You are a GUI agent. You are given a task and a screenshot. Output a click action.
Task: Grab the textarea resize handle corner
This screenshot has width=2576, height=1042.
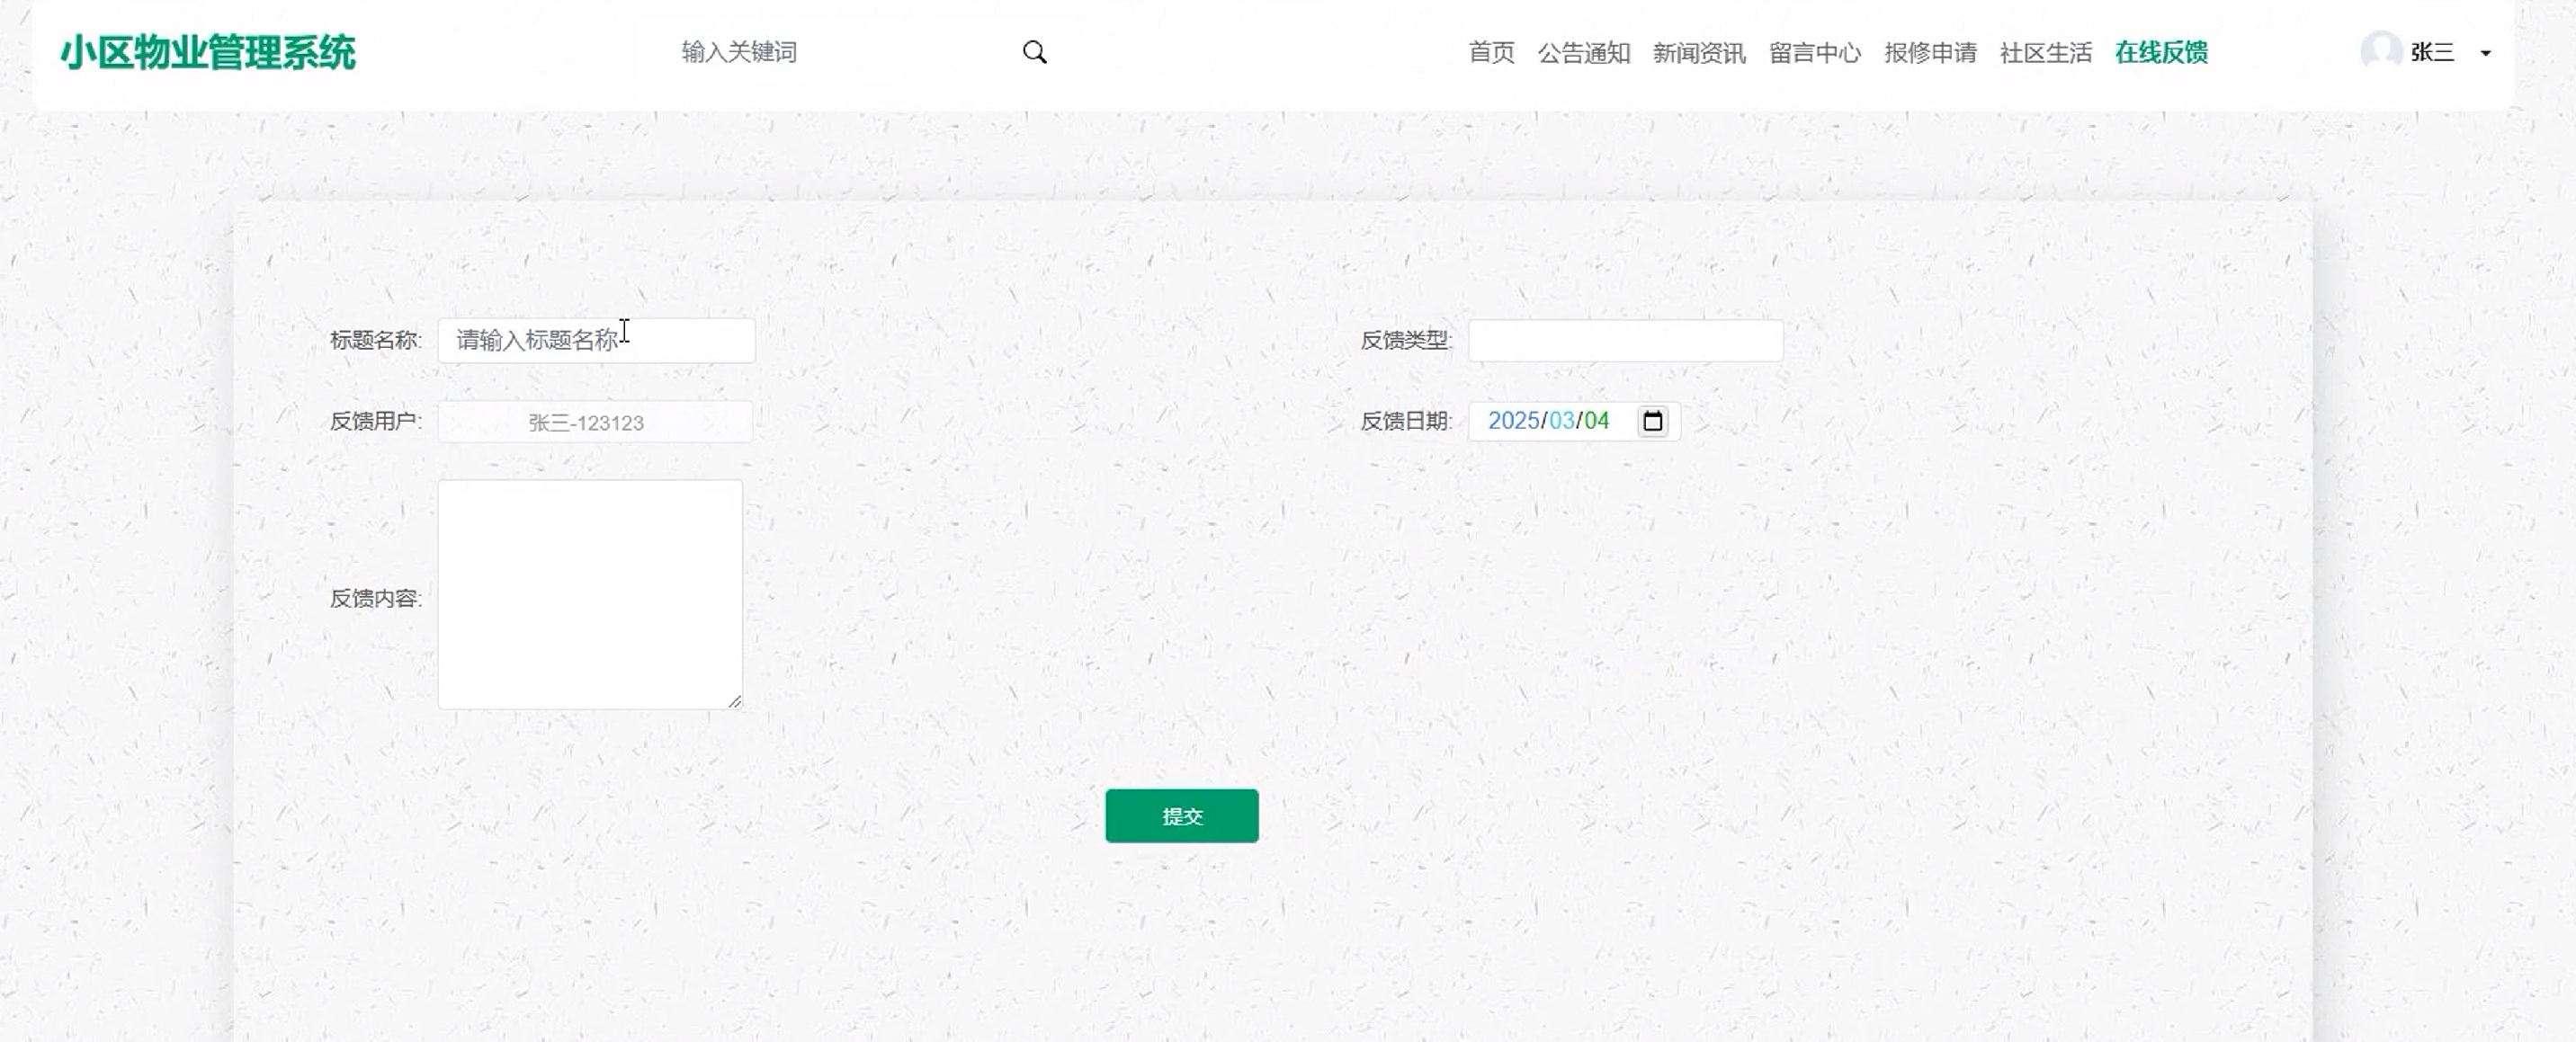tap(735, 702)
